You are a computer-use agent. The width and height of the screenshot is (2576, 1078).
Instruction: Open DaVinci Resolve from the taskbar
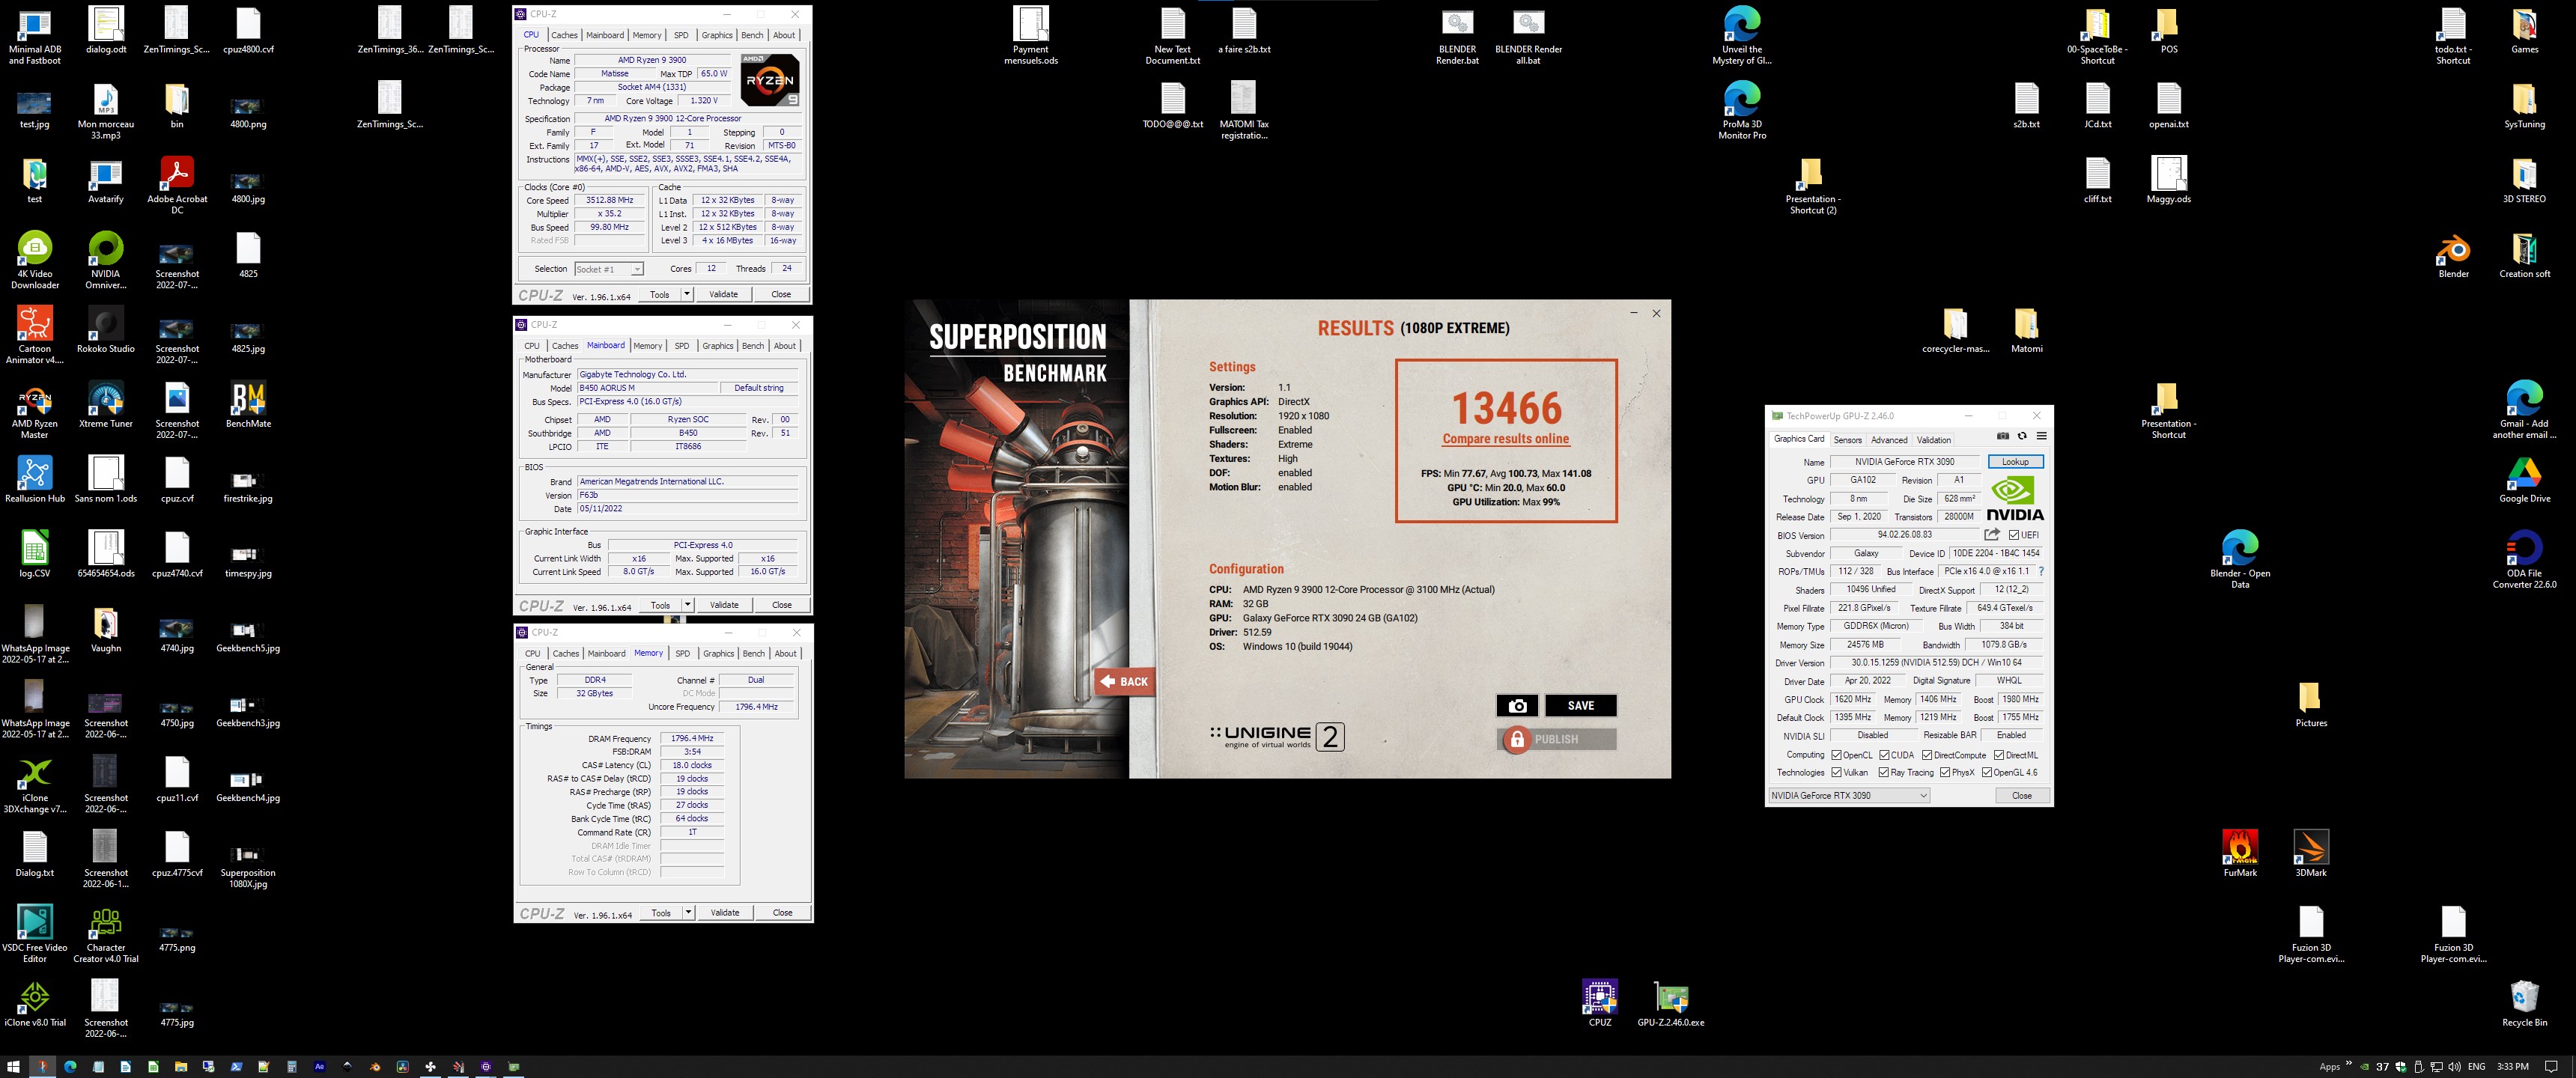click(x=403, y=1067)
